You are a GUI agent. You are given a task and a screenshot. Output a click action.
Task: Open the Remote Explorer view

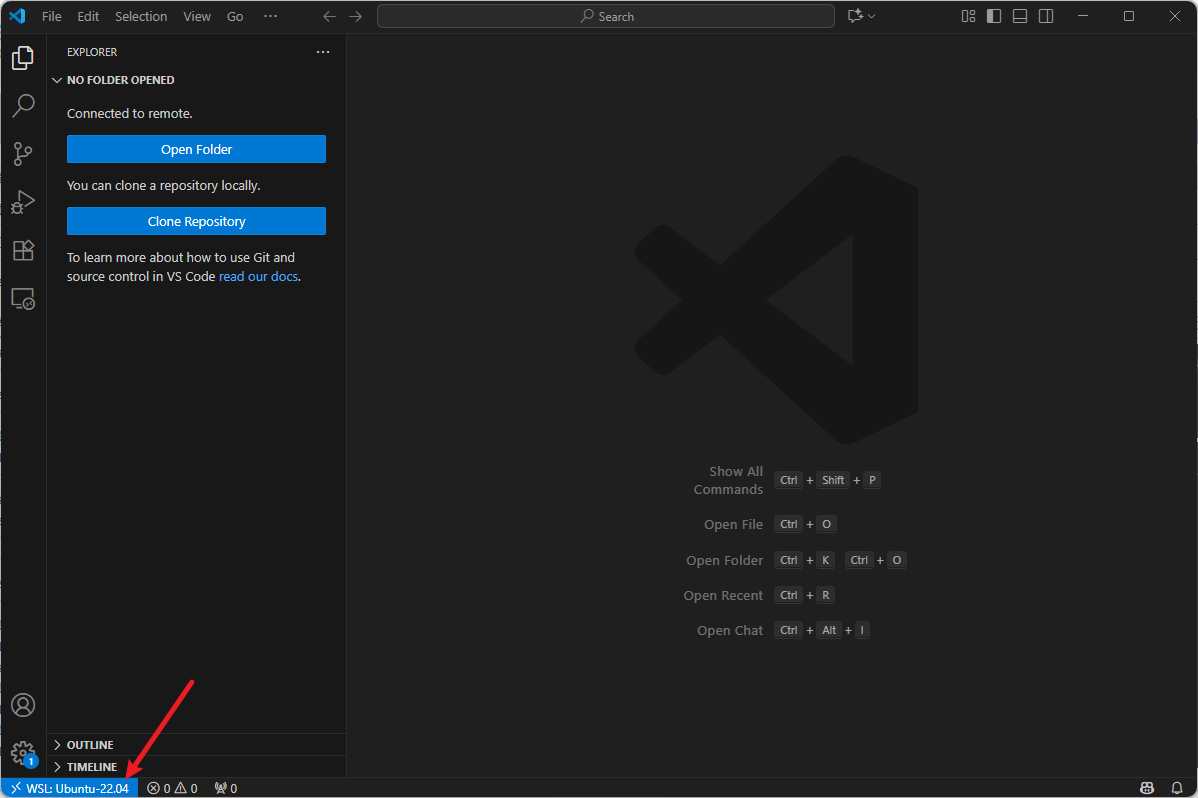[23, 299]
